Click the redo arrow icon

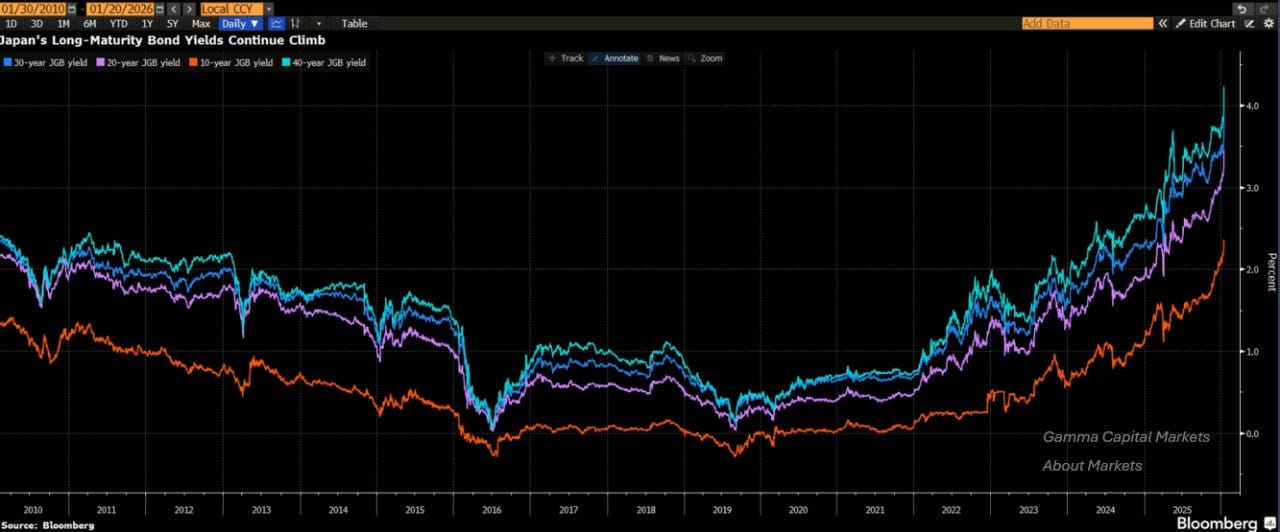pyautogui.click(x=1264, y=9)
